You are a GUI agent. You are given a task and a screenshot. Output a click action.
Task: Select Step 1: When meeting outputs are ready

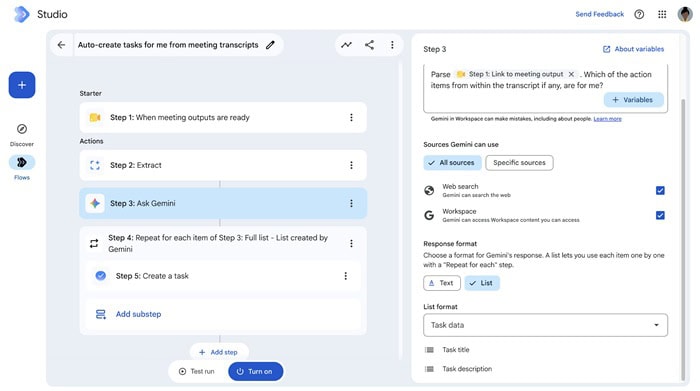coord(223,117)
